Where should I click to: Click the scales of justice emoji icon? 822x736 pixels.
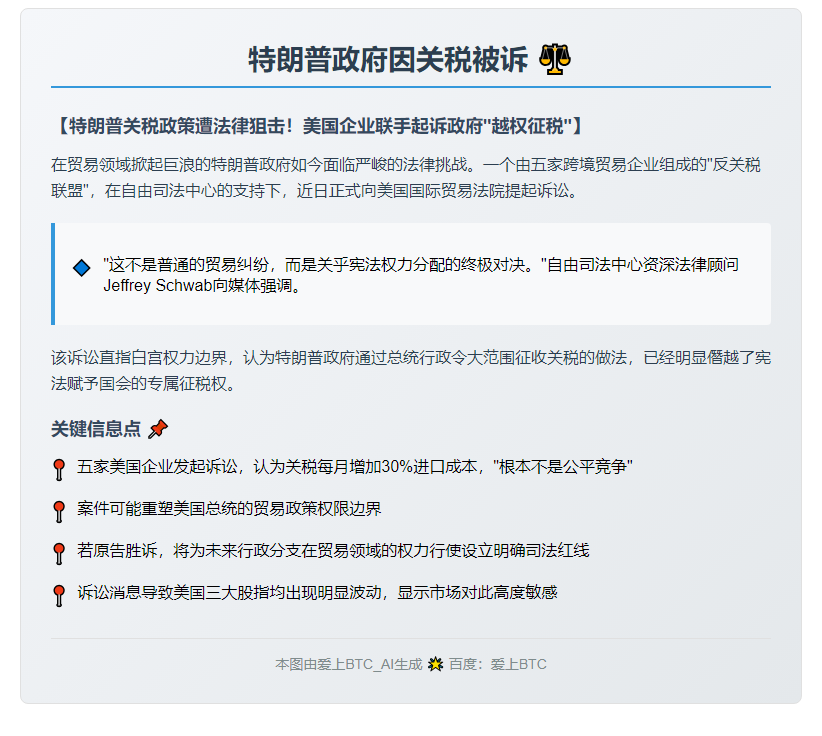(555, 59)
